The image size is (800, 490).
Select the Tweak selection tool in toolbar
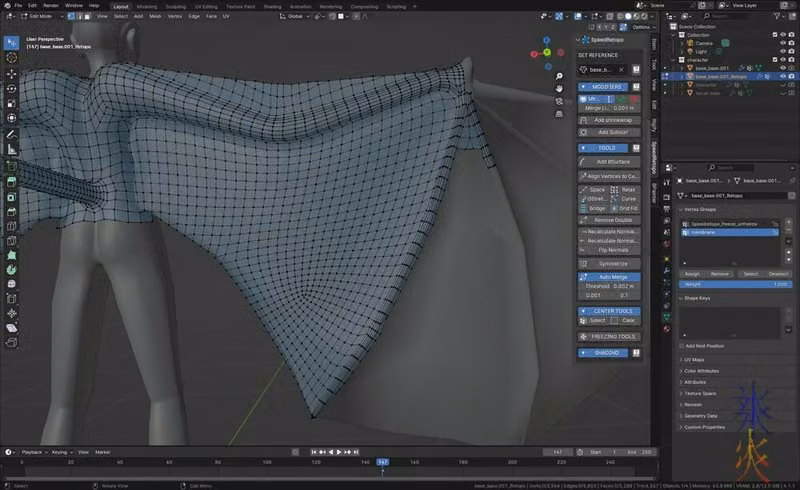pos(12,43)
